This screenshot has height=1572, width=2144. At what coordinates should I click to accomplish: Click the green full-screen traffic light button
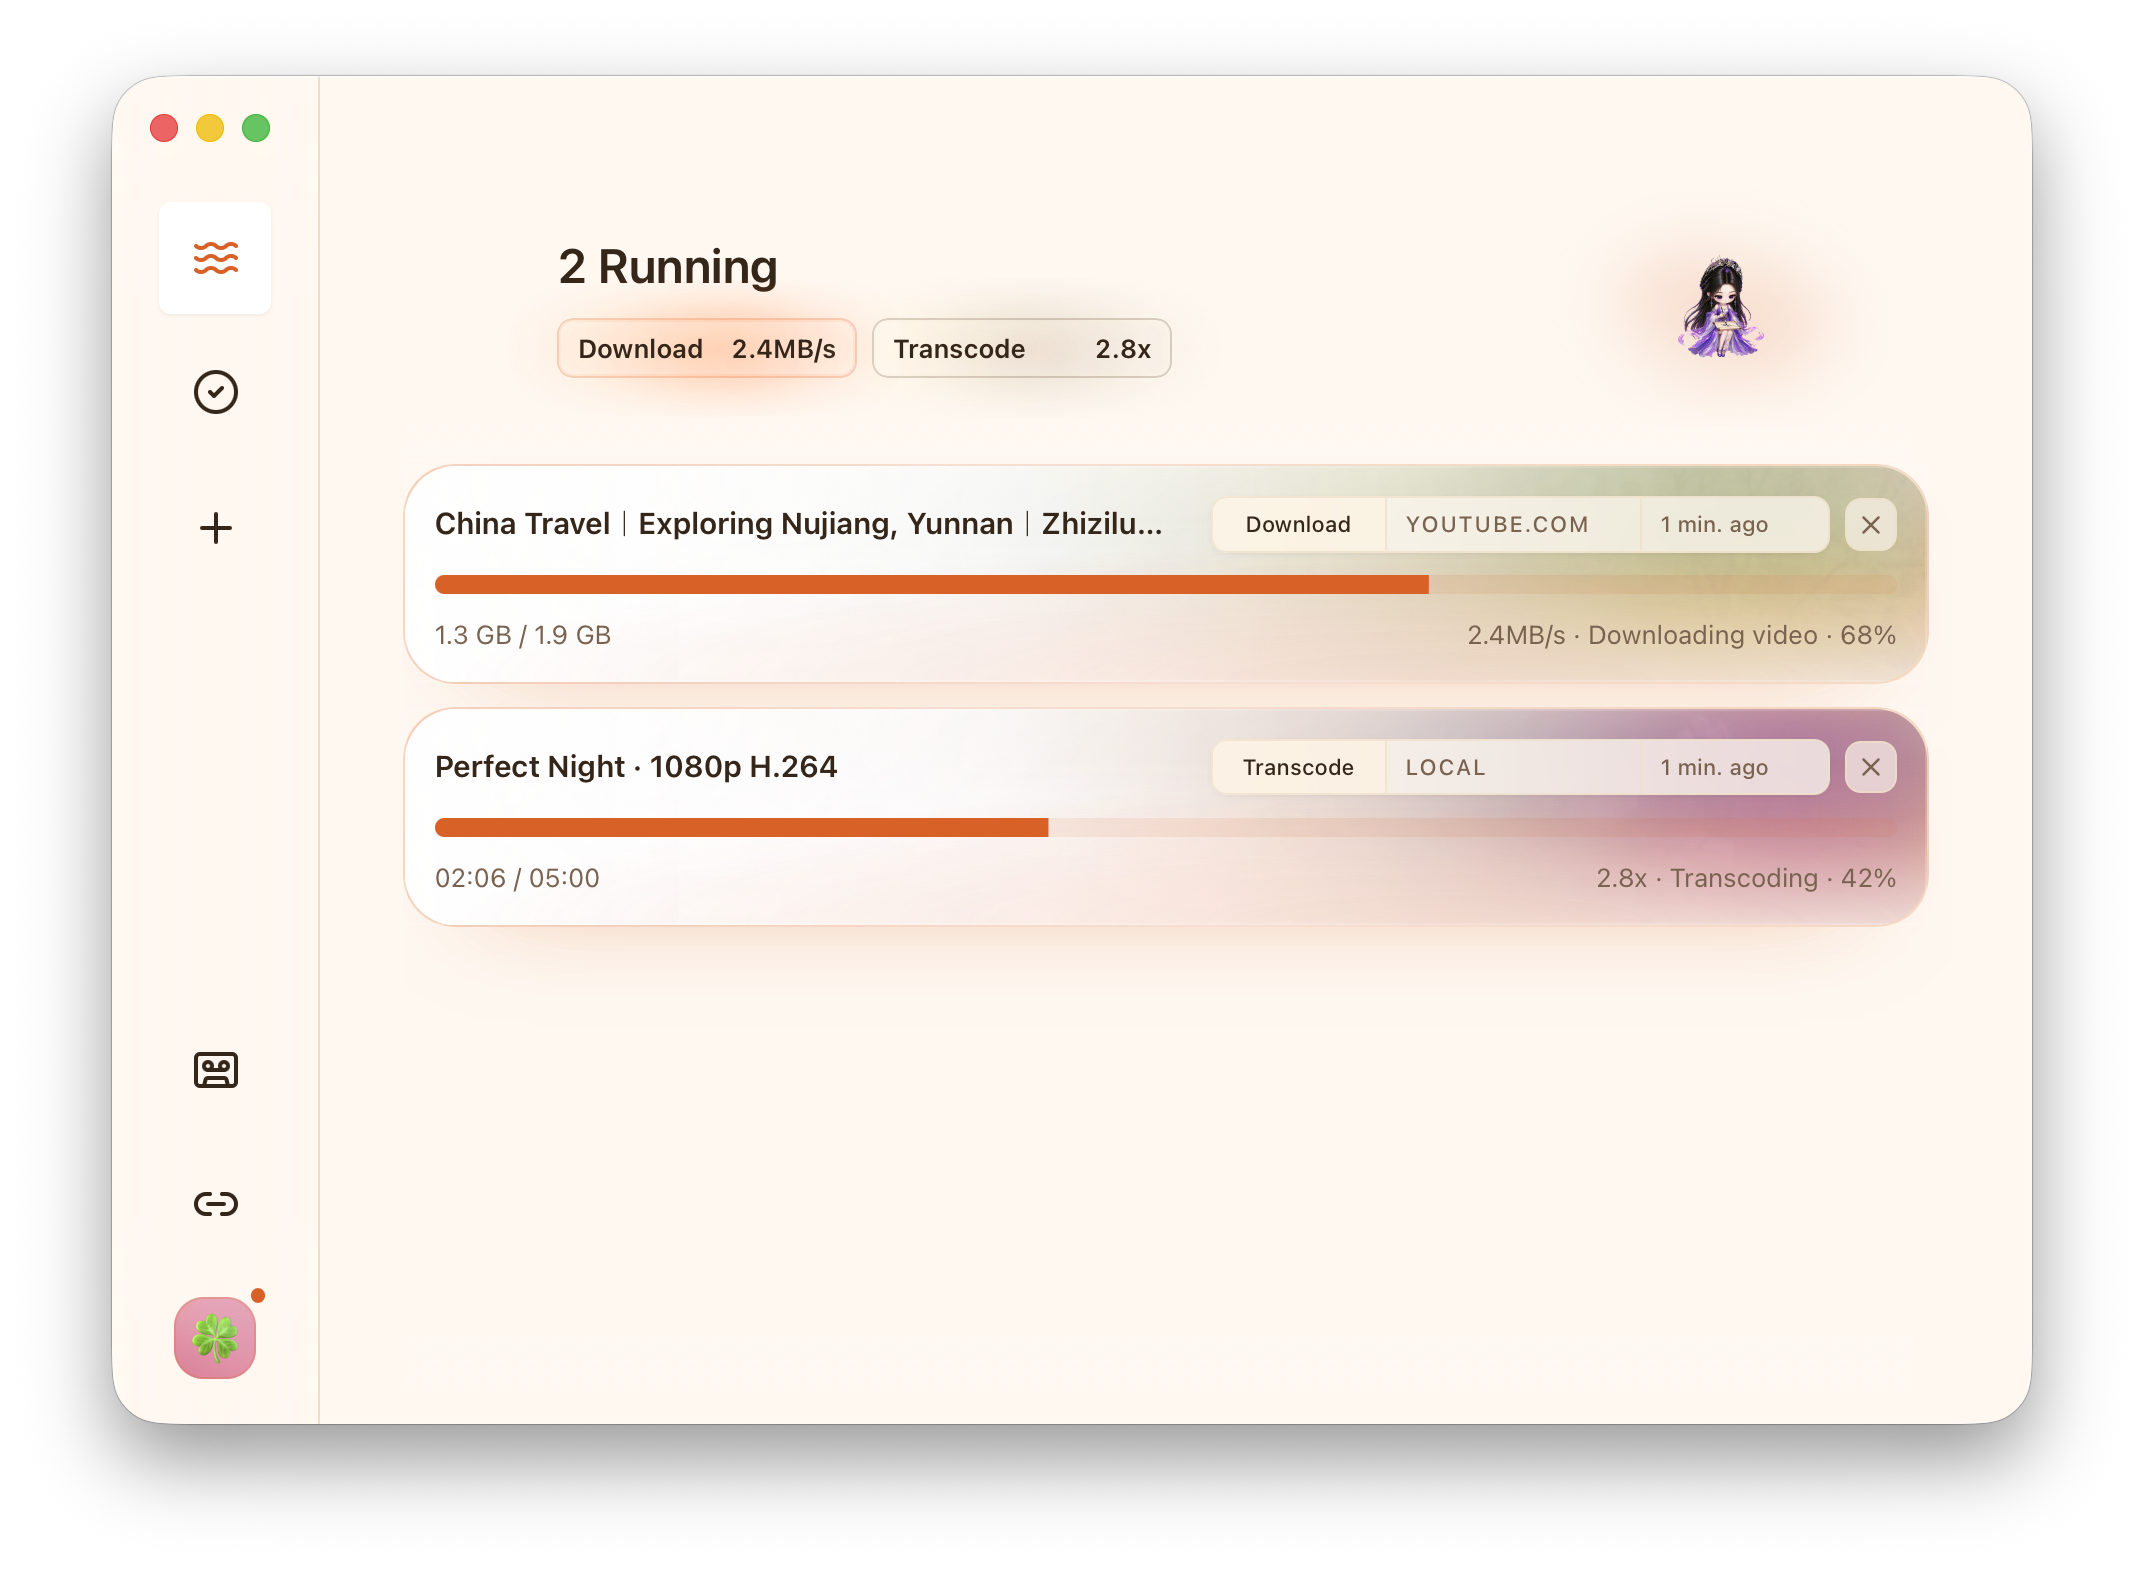[x=256, y=128]
